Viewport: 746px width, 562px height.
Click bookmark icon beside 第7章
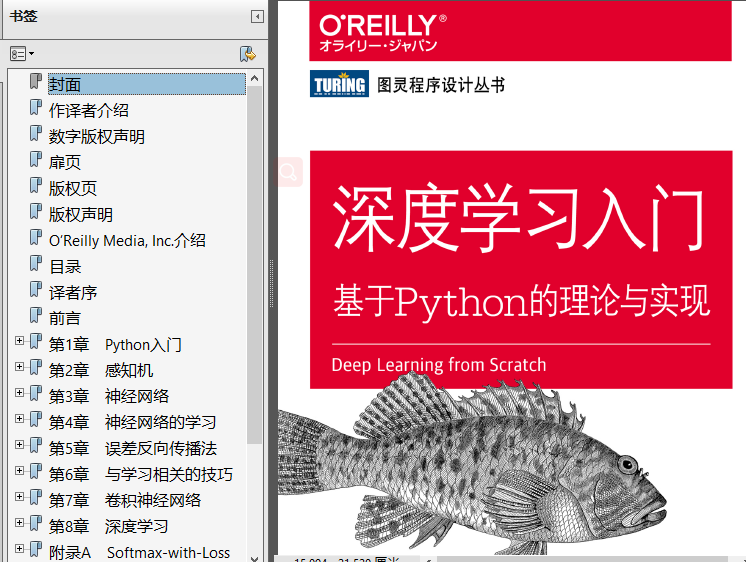point(36,497)
